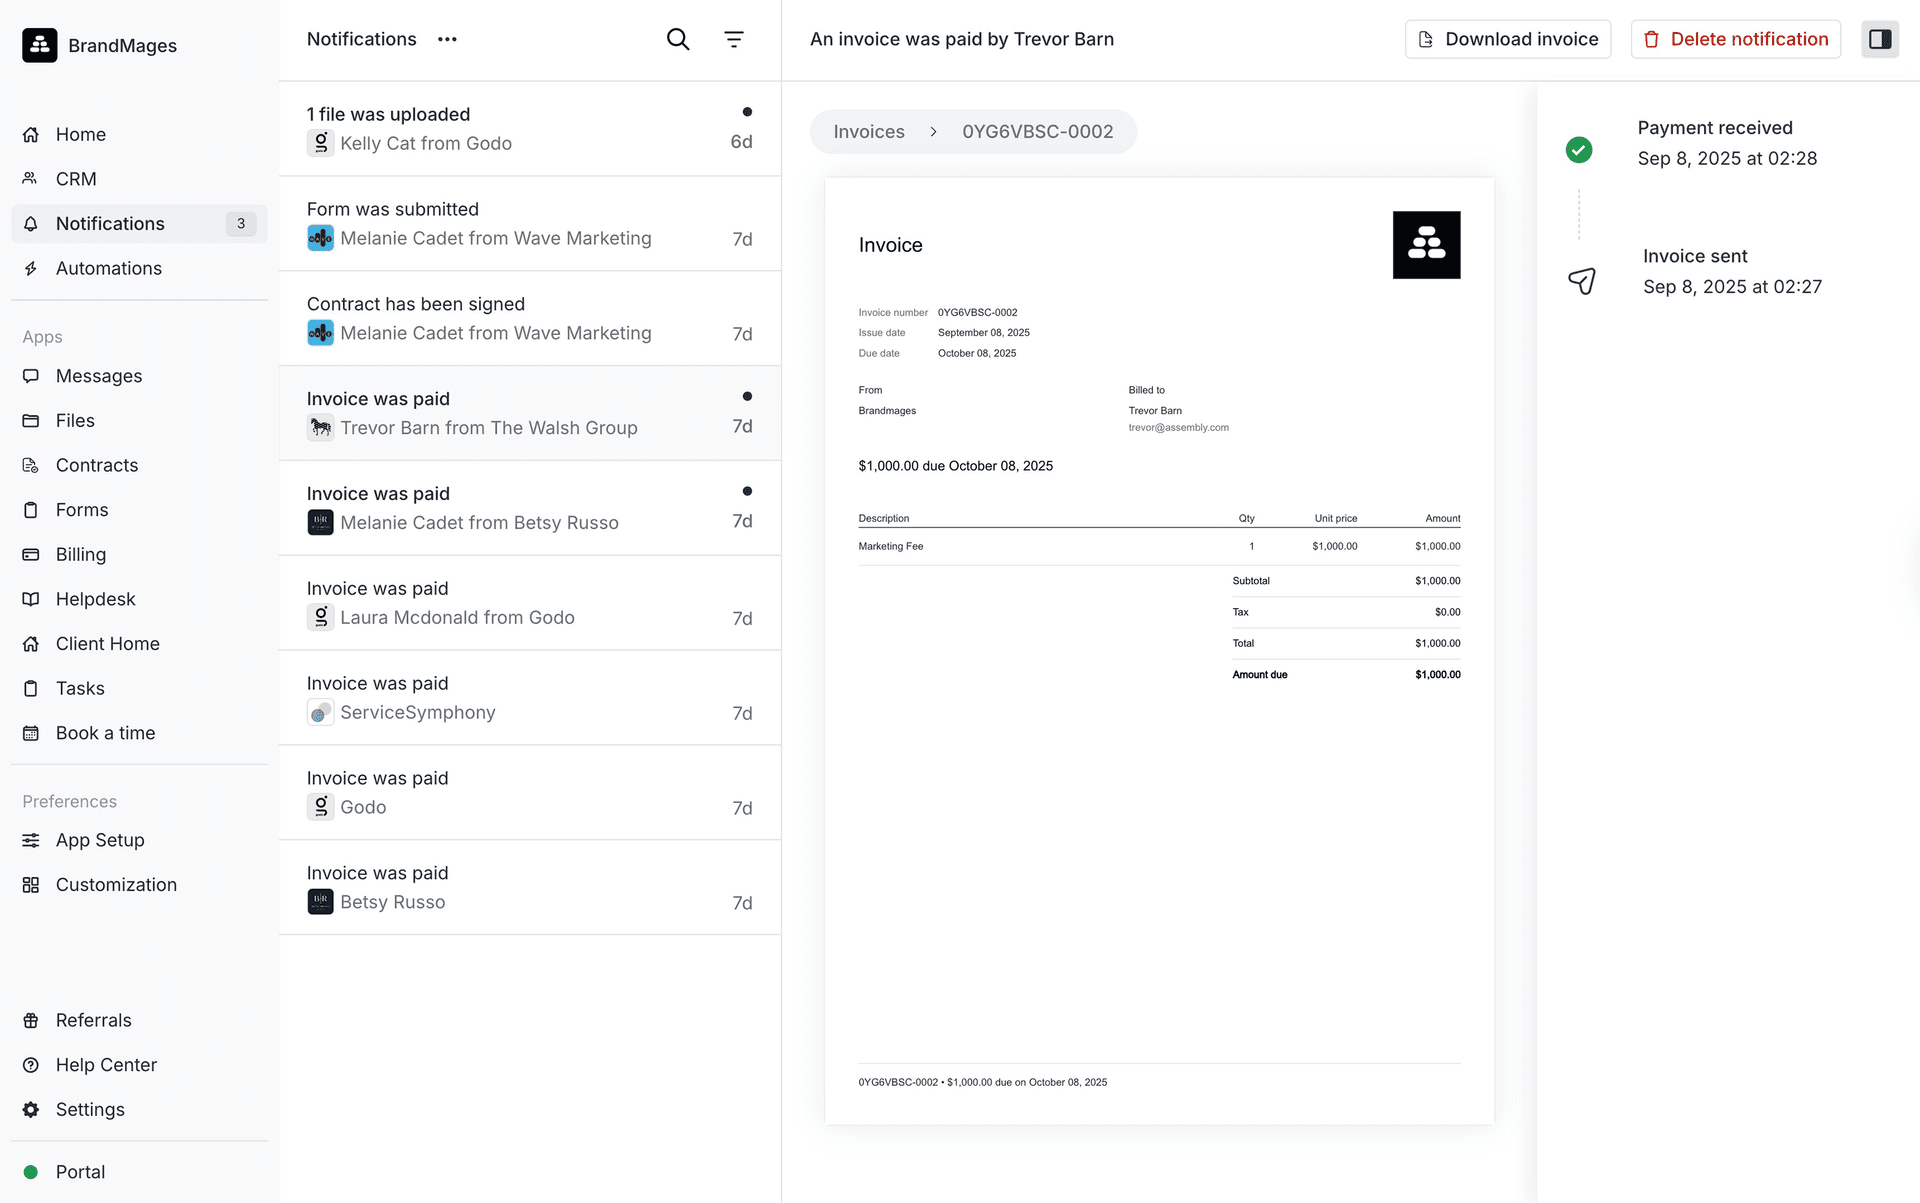The height and width of the screenshot is (1203, 1920).
Task: Toggle the green Portal status item
Action: click(x=79, y=1172)
